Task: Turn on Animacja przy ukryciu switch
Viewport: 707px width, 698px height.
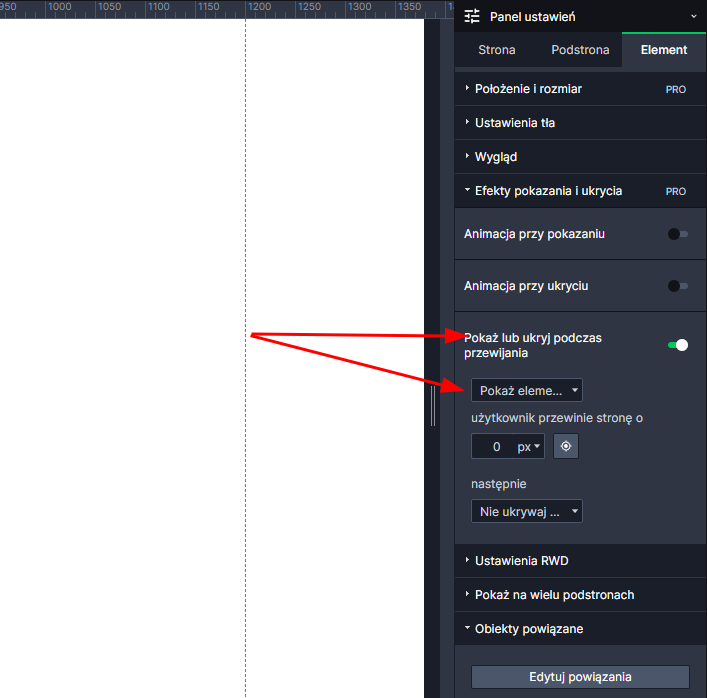Action: coord(677,286)
